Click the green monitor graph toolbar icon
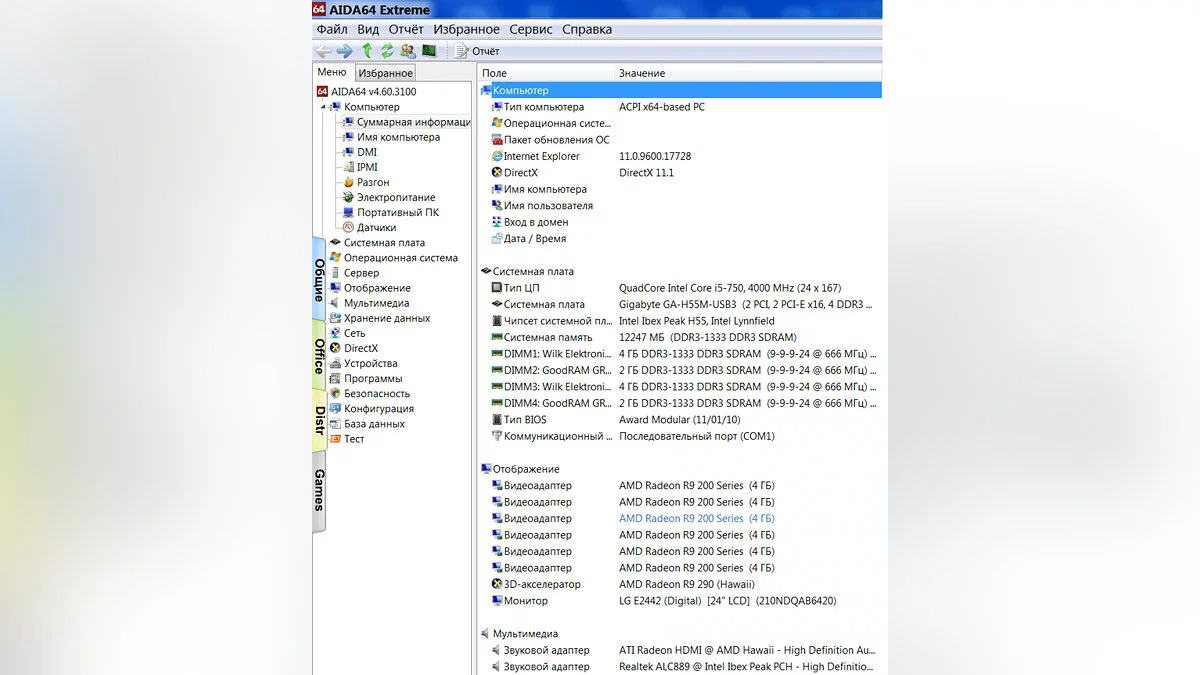1200x675 pixels. (x=429, y=51)
